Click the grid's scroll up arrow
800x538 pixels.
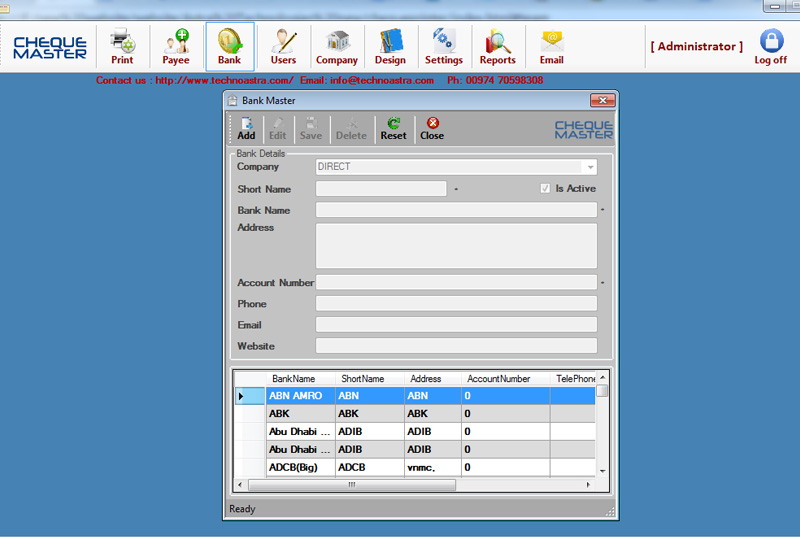pyautogui.click(x=603, y=377)
